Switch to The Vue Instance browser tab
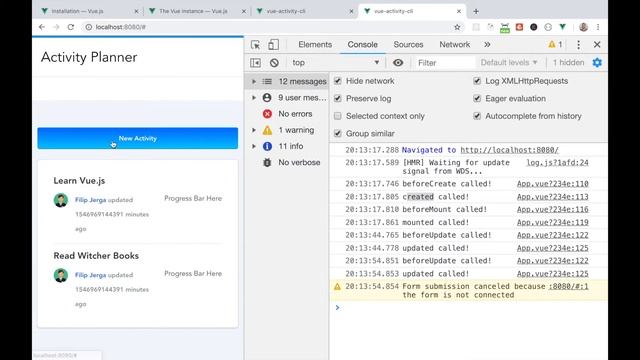This screenshot has width=640, height=360. (198, 11)
